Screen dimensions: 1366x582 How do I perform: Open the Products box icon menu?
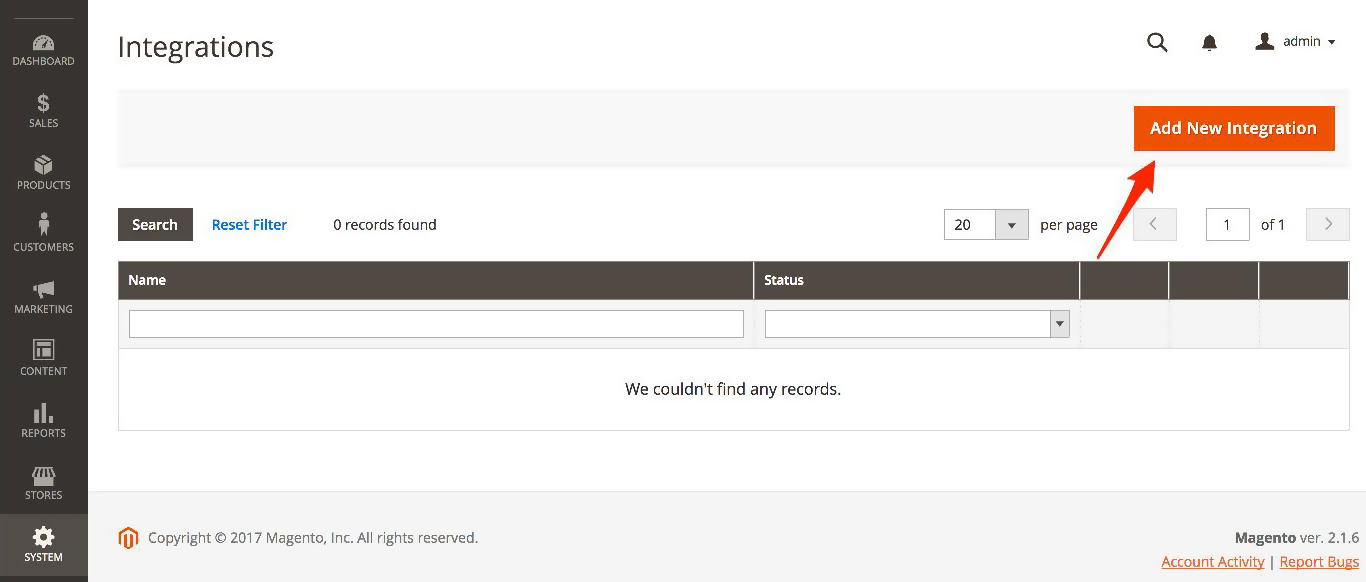click(x=43, y=173)
